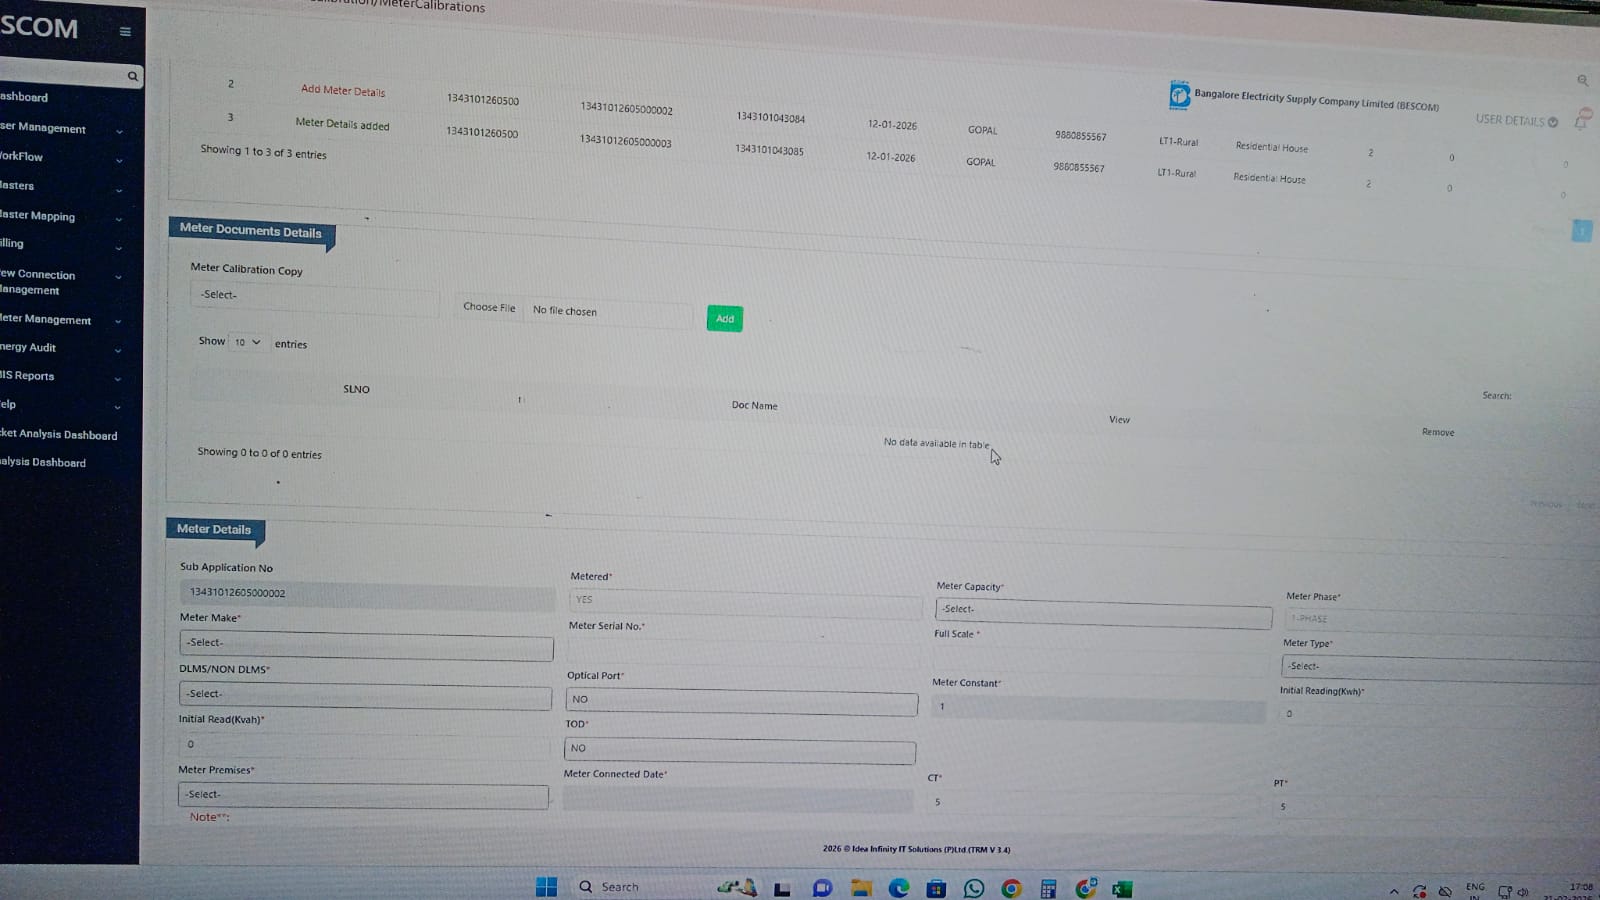Open the Windows Start menu
The image size is (1600, 900).
point(546,887)
